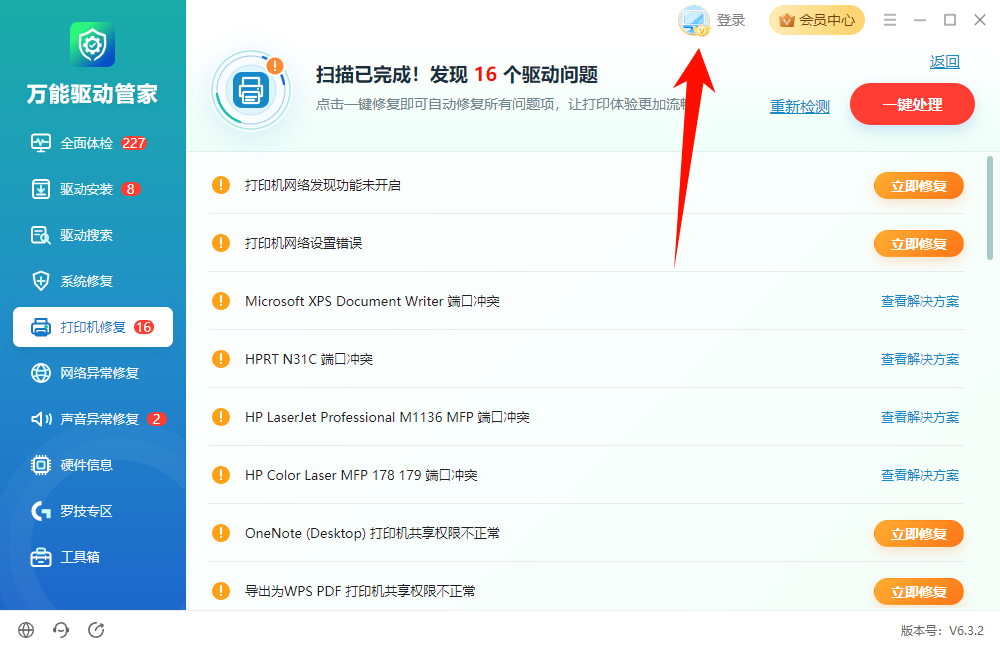This screenshot has width=1000, height=650.
Task: Click issue text 打印机网络设置错误
Action: coord(304,243)
